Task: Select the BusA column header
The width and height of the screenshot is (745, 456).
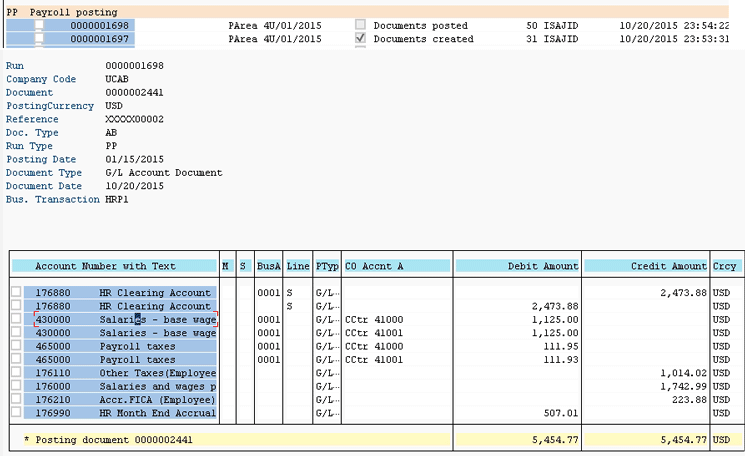Action: [268, 266]
